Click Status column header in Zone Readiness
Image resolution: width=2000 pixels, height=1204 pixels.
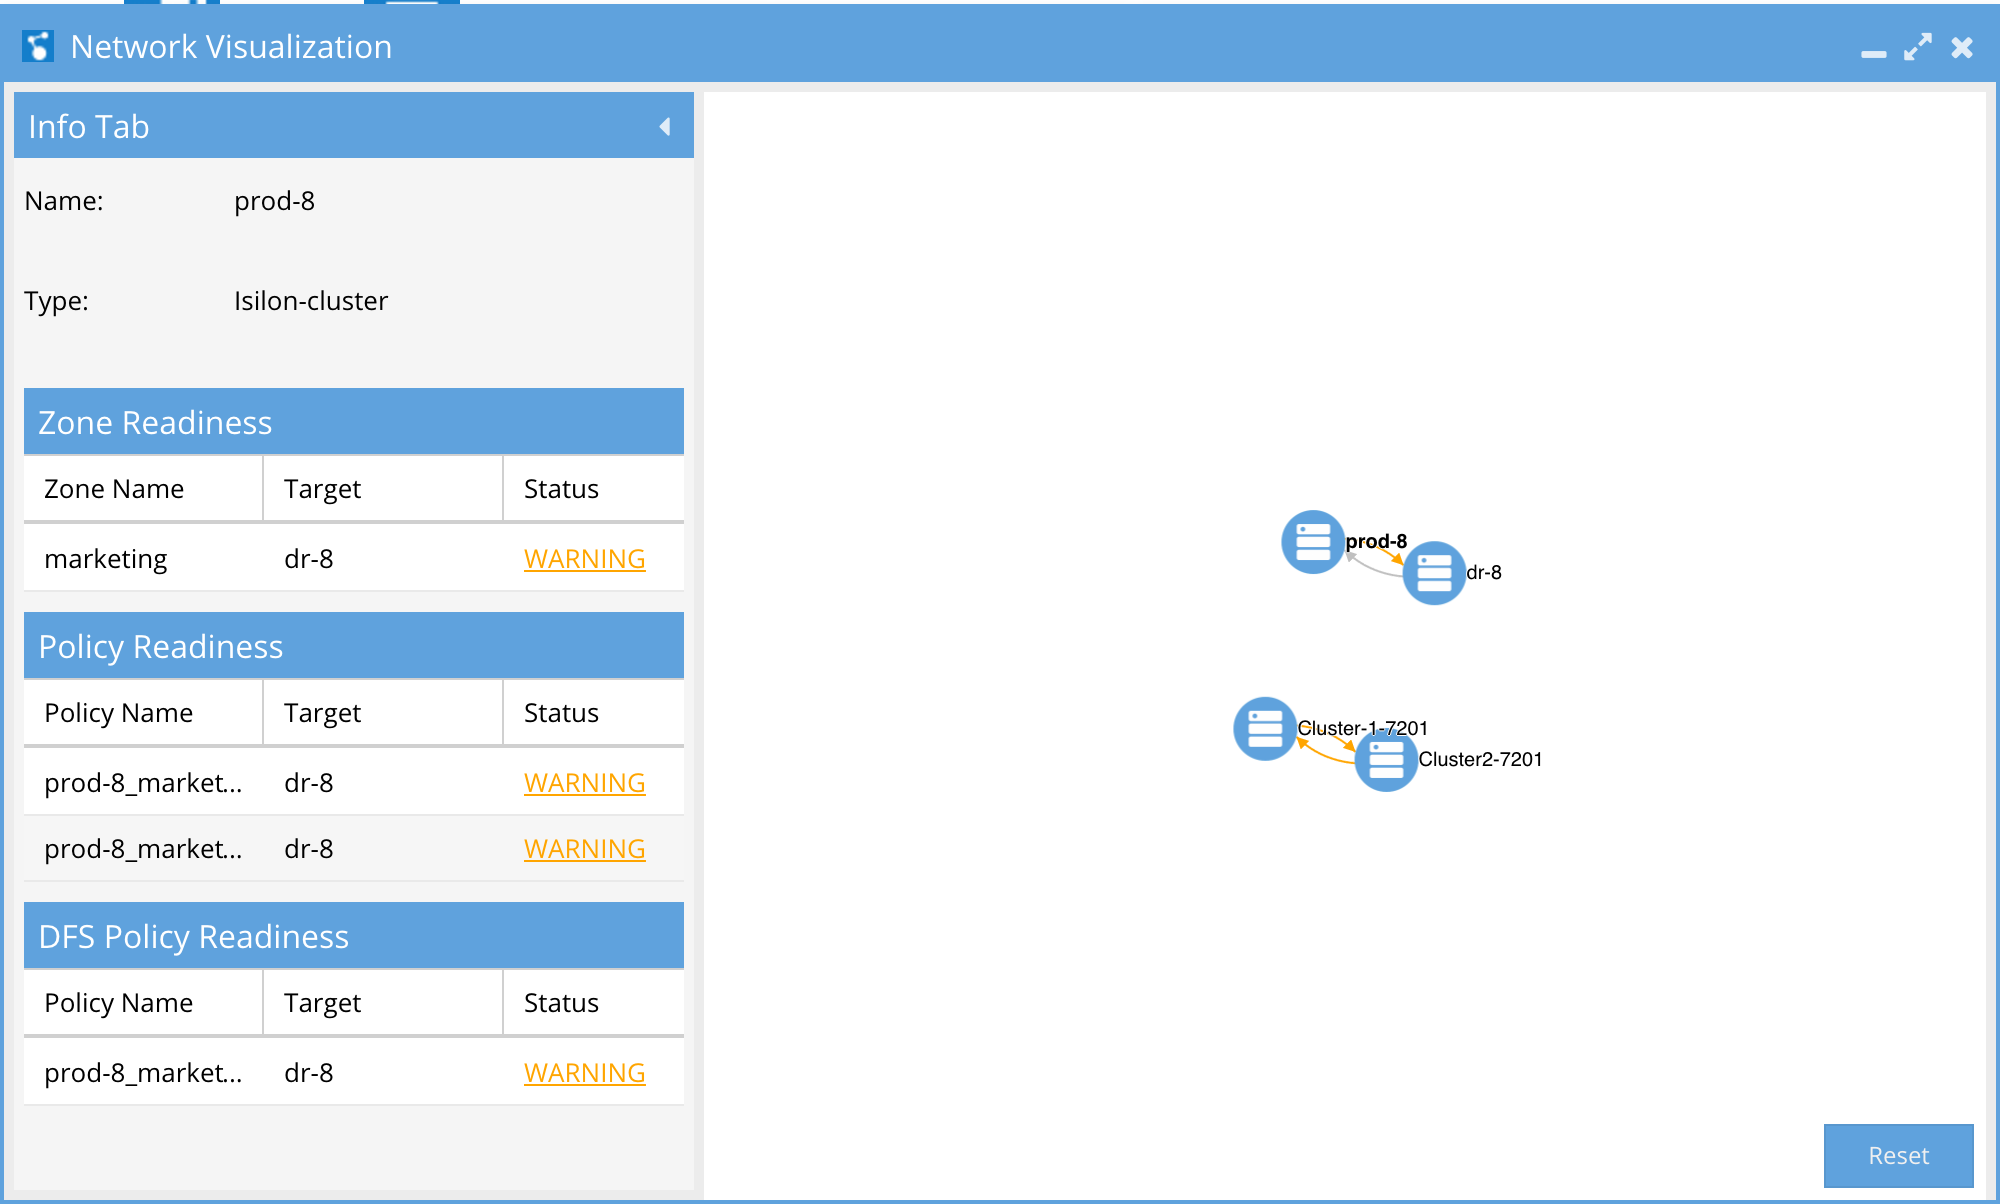594,489
